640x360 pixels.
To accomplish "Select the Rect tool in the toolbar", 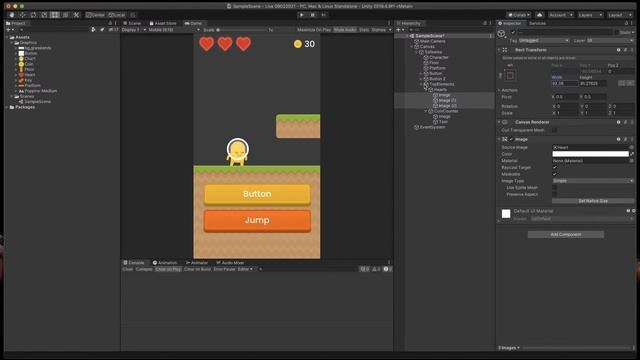I will click(54, 15).
